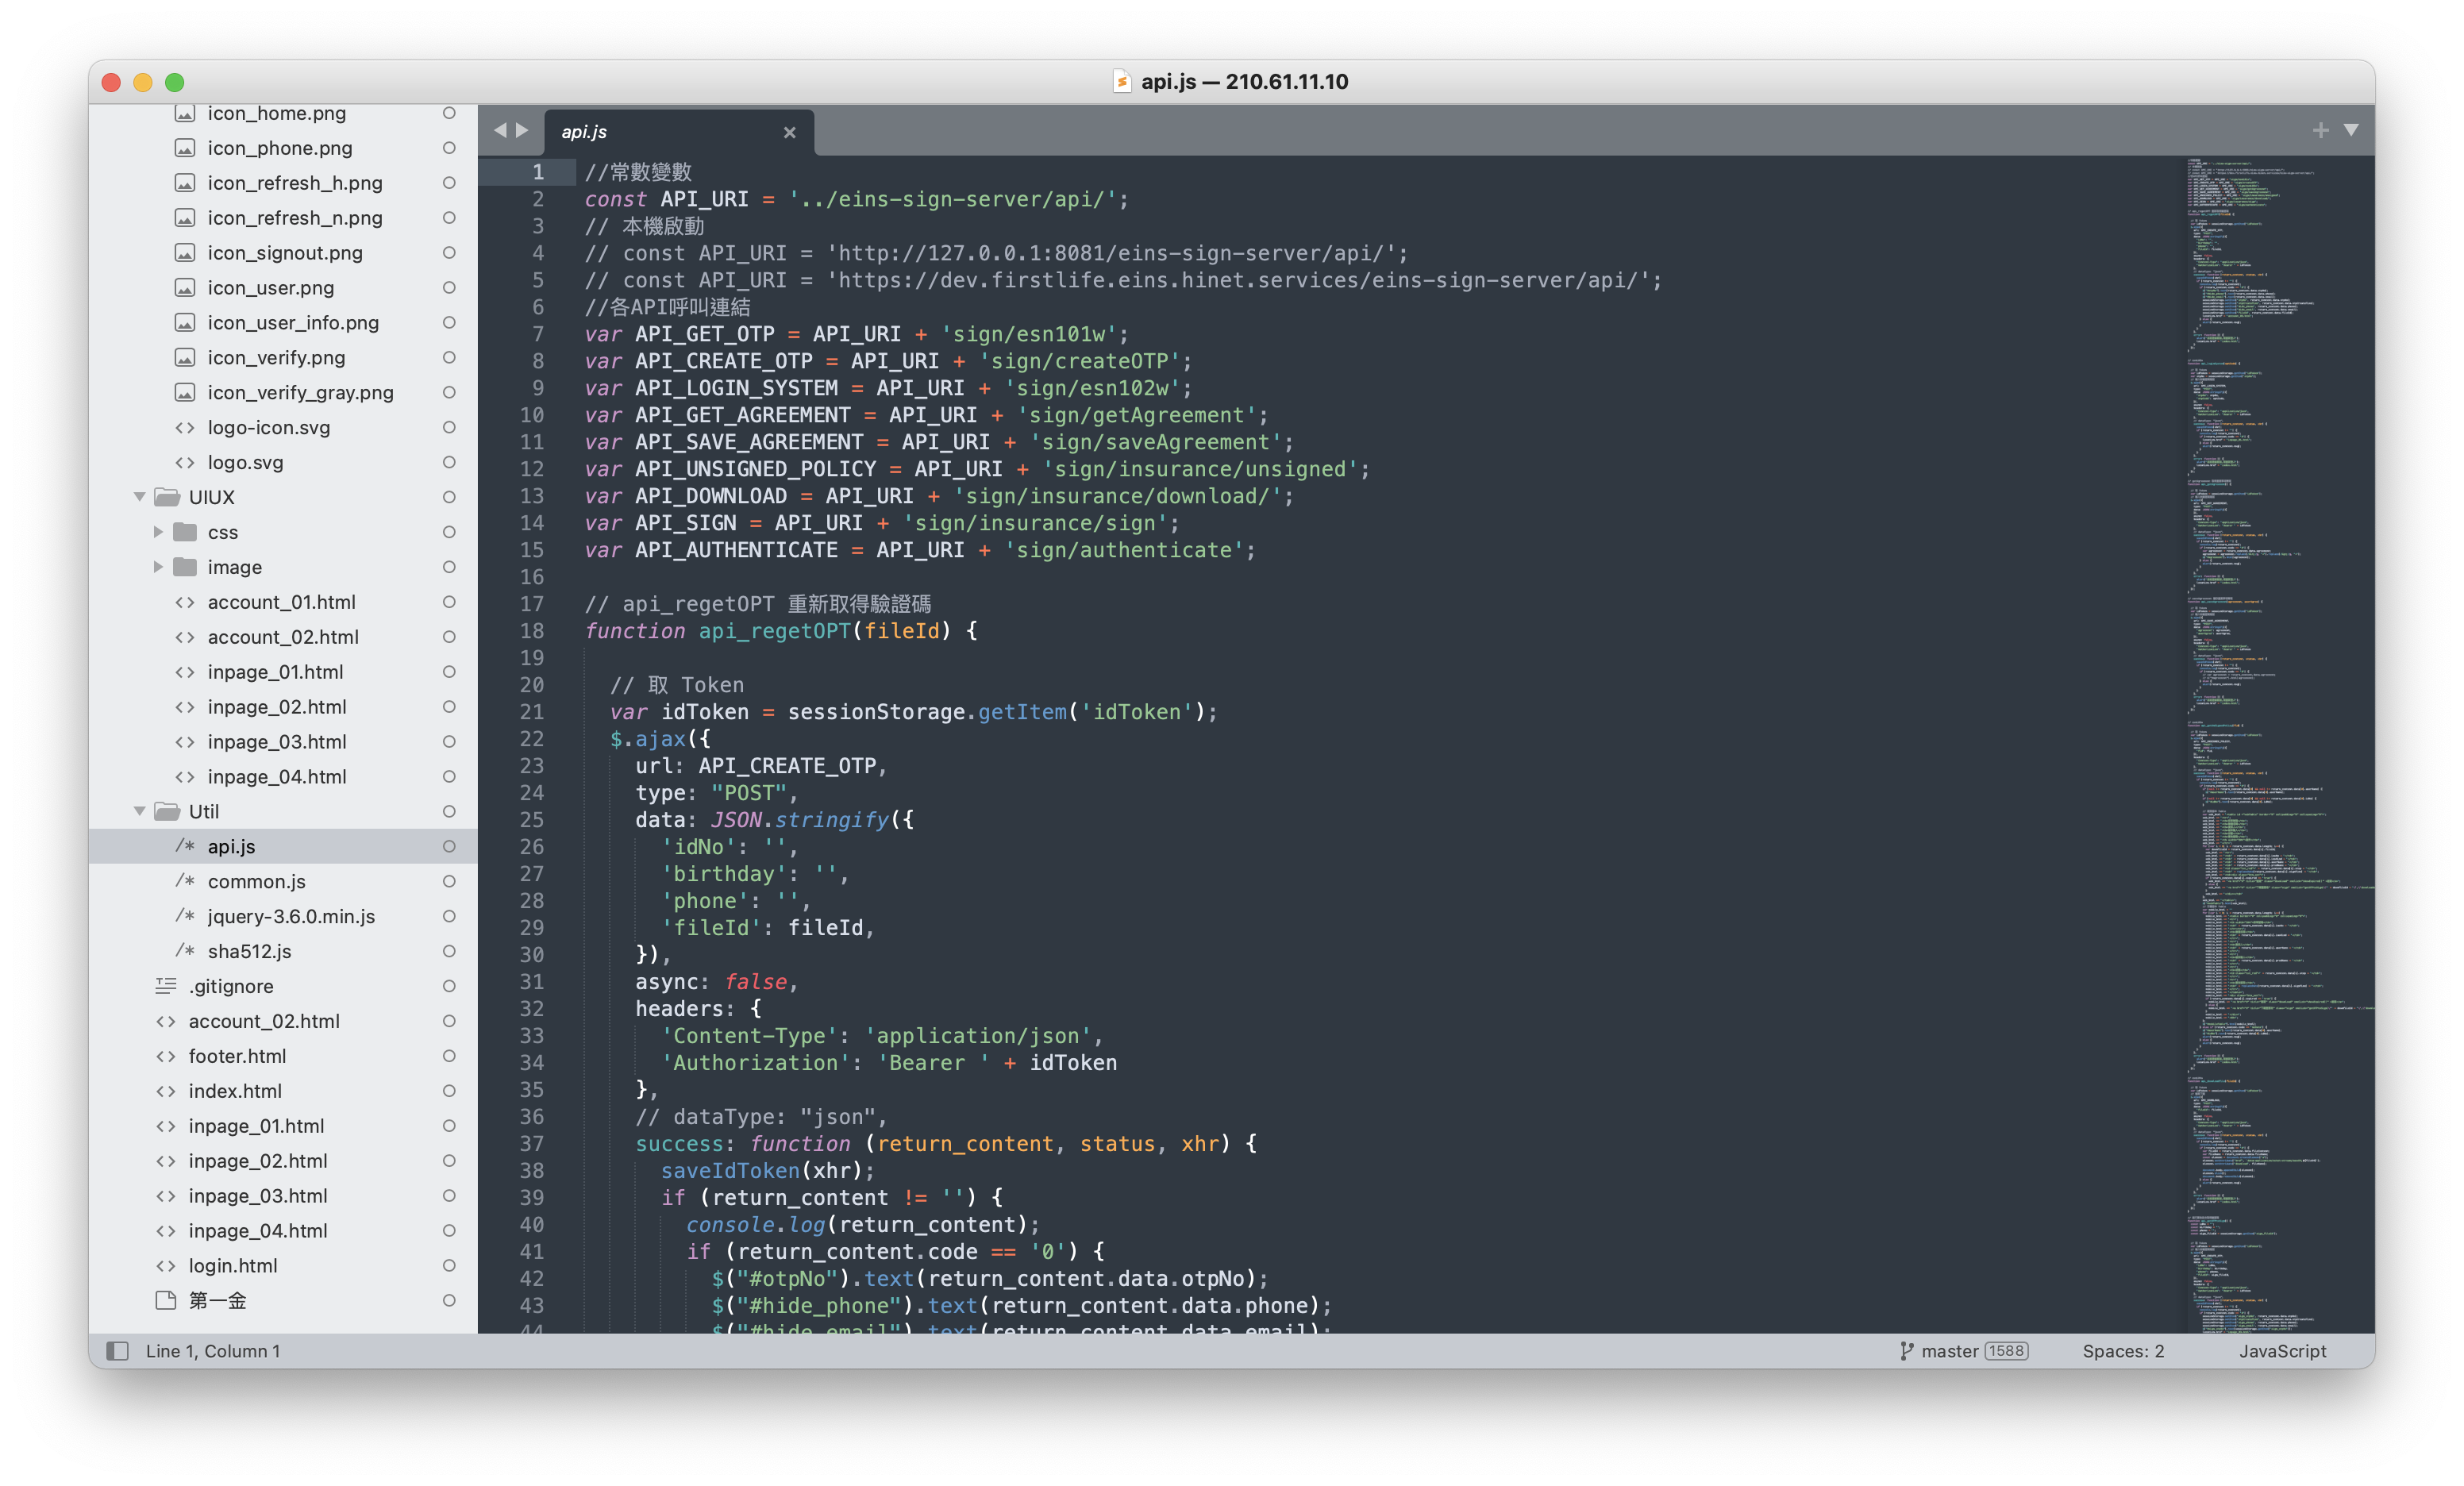Open icon_verify_gray.png file

301,393
